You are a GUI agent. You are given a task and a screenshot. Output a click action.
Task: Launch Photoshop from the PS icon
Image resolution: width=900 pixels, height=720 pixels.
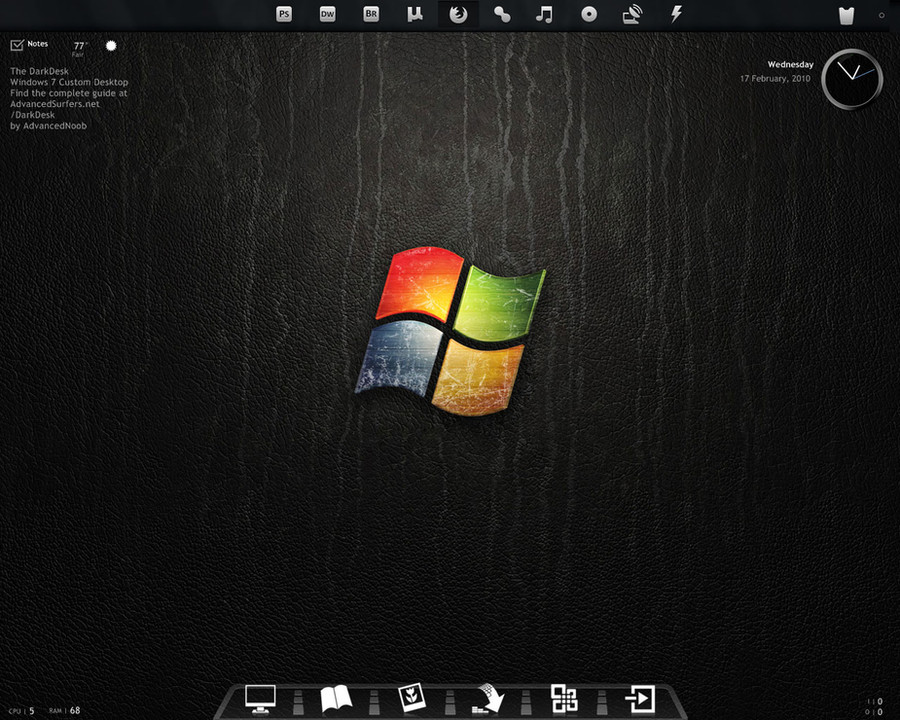284,14
